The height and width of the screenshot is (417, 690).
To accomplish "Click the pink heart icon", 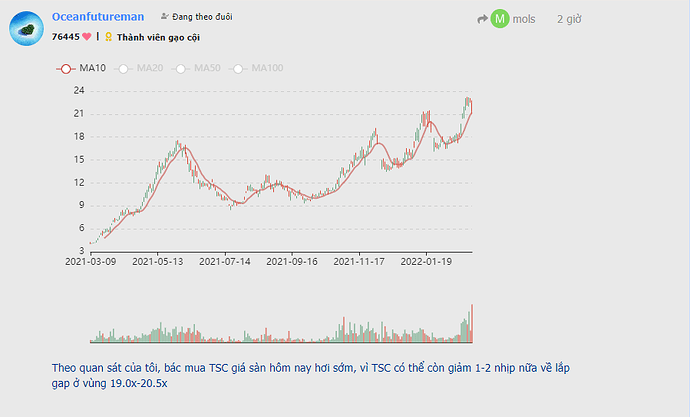I will pyautogui.click(x=87, y=37).
